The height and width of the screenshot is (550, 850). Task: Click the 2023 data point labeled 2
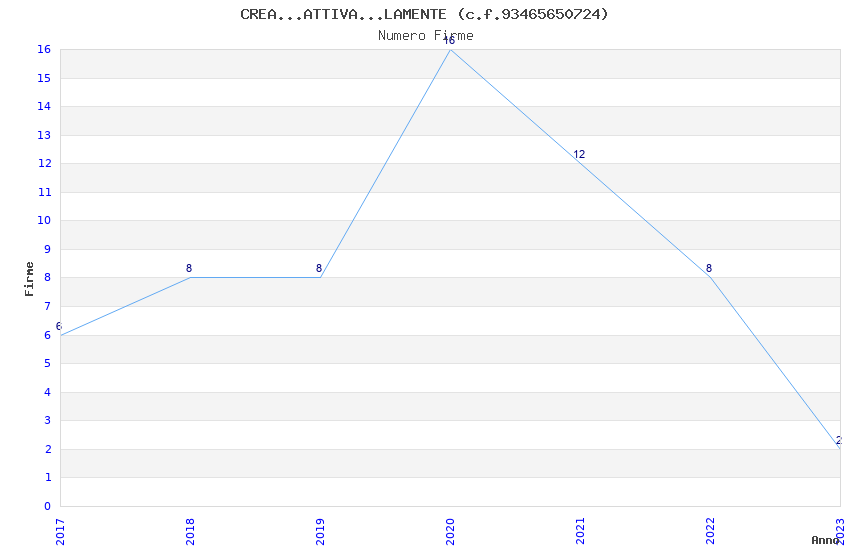point(839,441)
